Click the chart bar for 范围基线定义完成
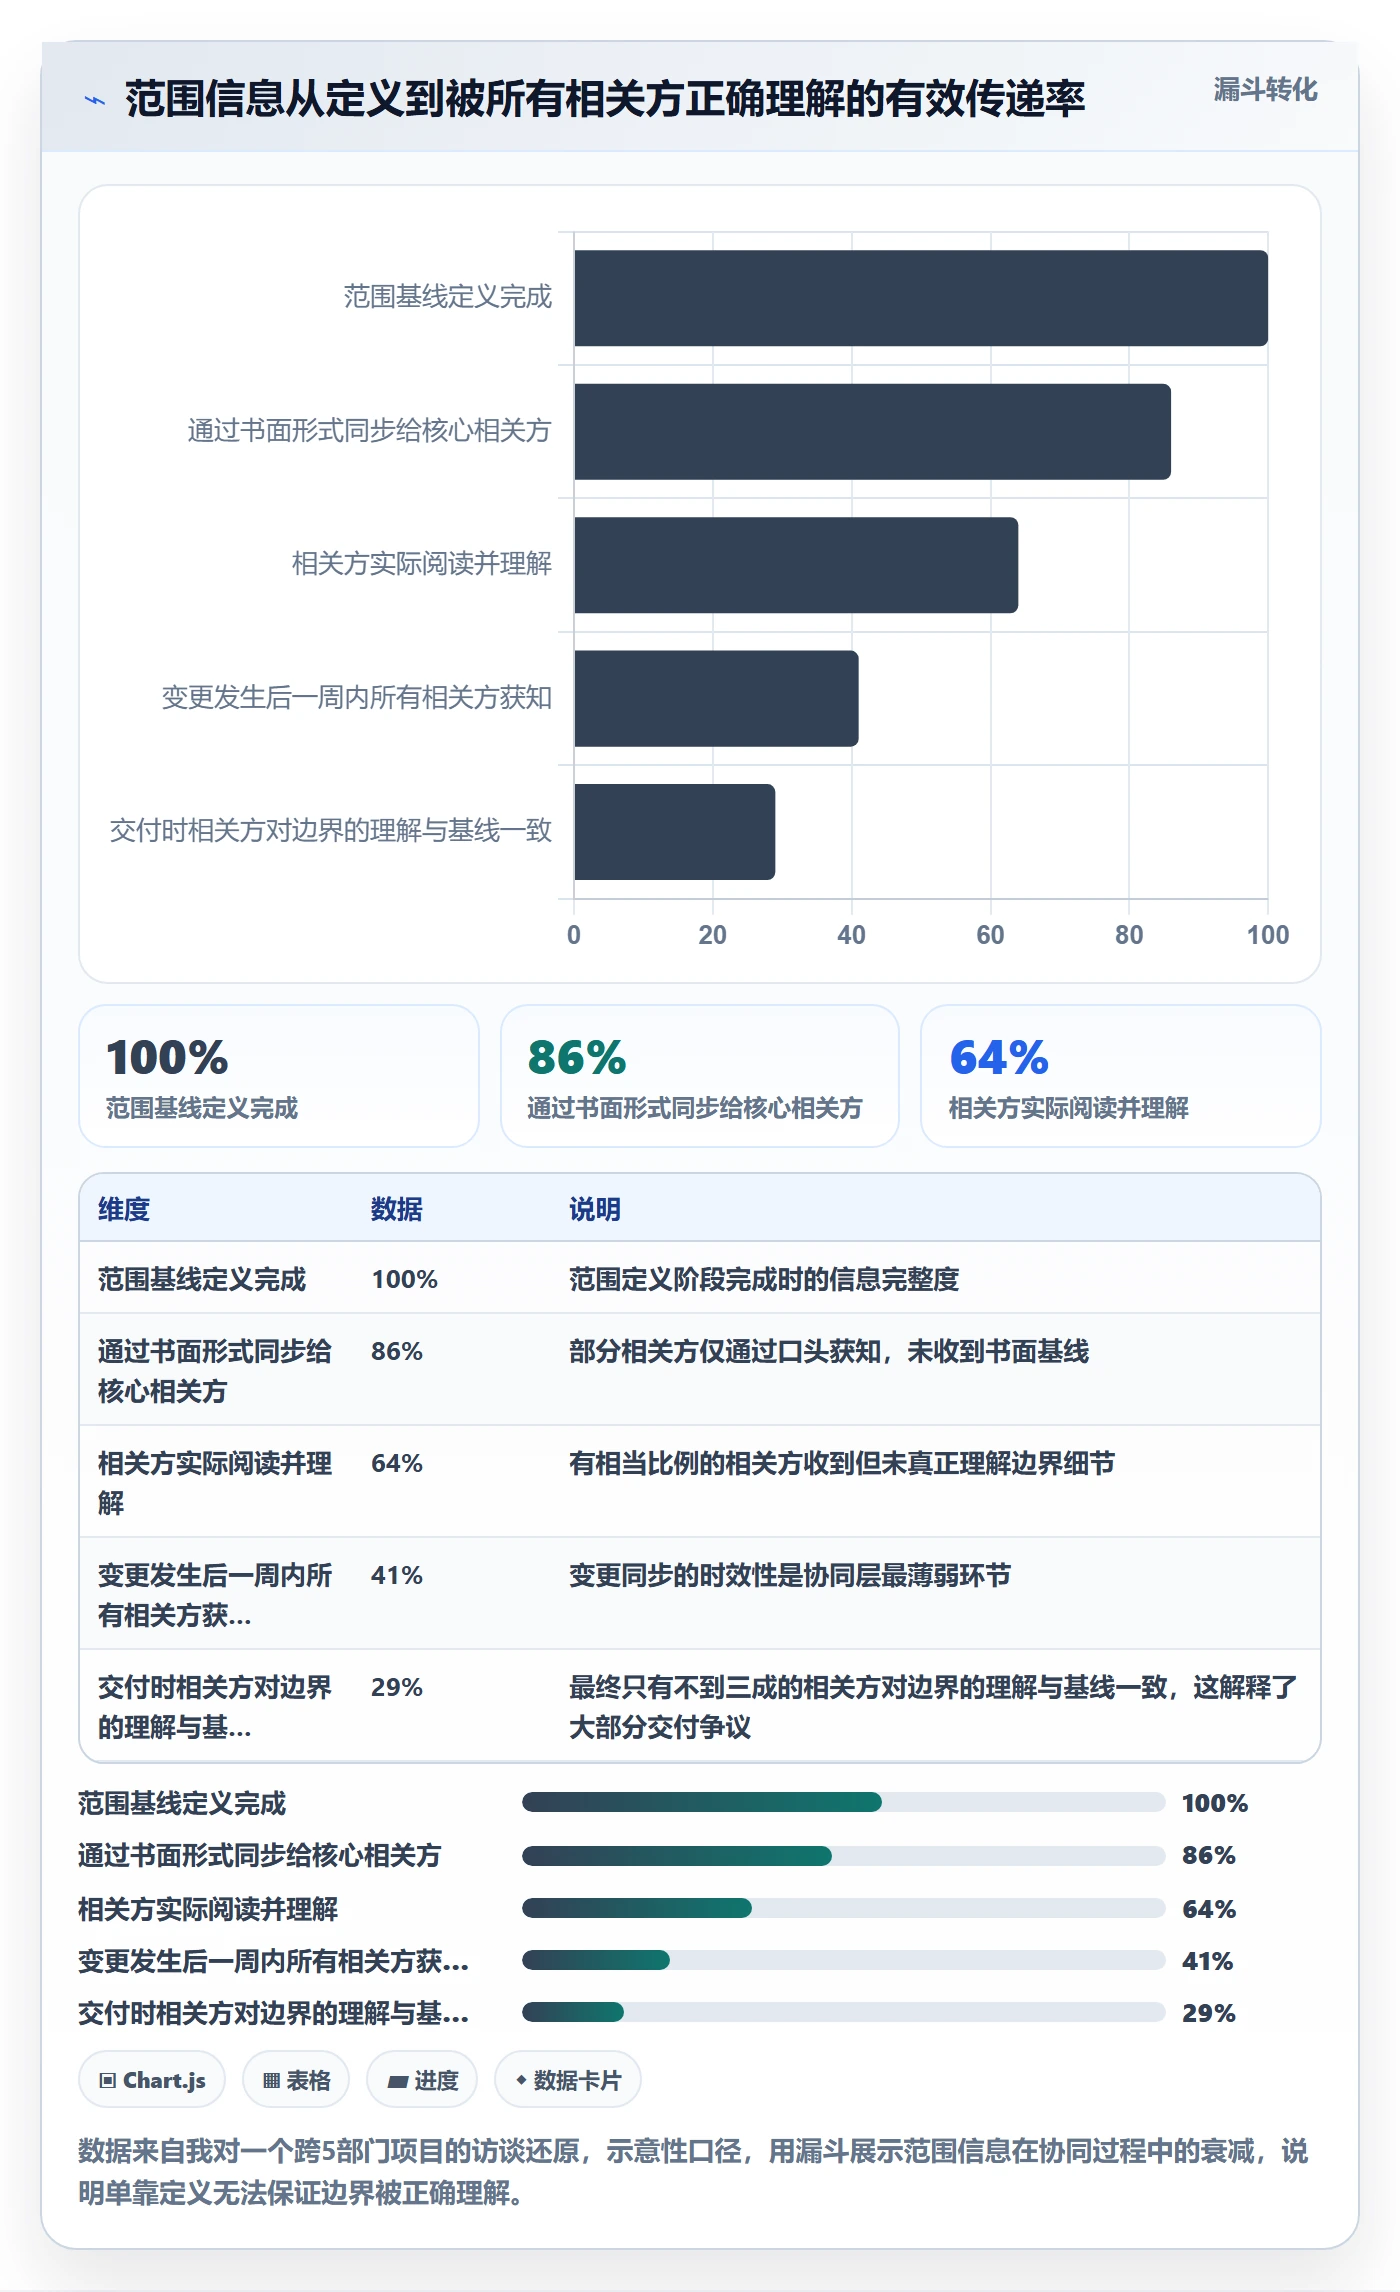The image size is (1400, 2292). pyautogui.click(x=921, y=298)
